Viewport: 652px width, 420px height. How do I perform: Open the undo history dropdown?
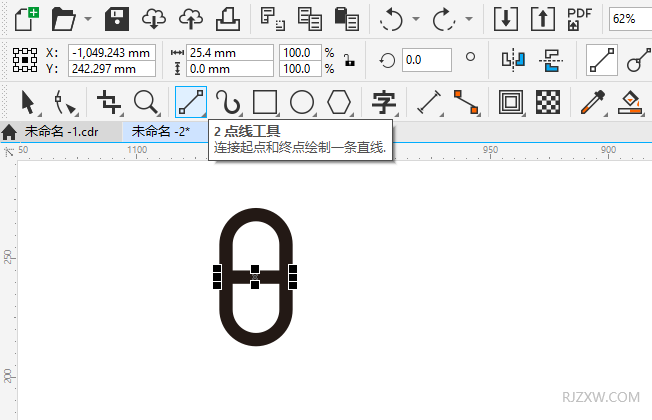[x=416, y=19]
